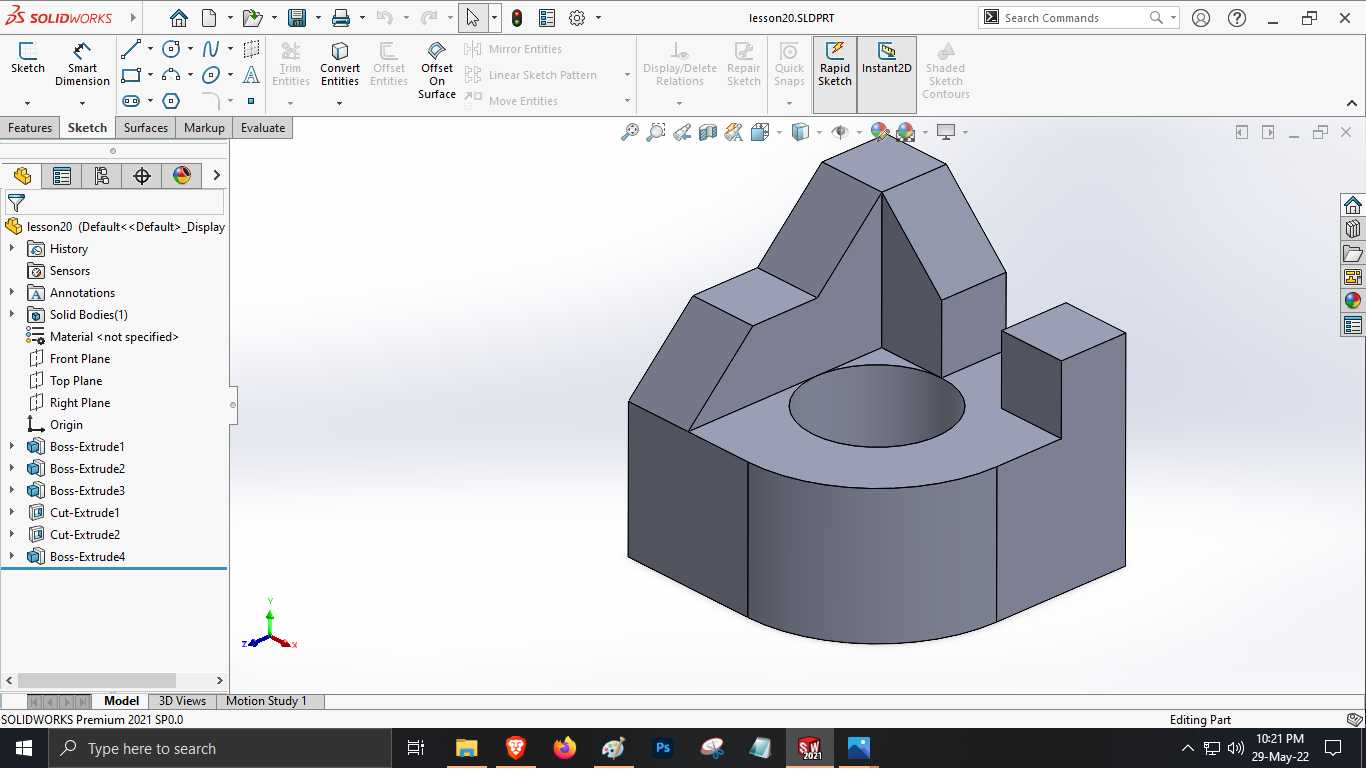Select Material <not specified> item
This screenshot has height=780, width=1366.
click(114, 337)
